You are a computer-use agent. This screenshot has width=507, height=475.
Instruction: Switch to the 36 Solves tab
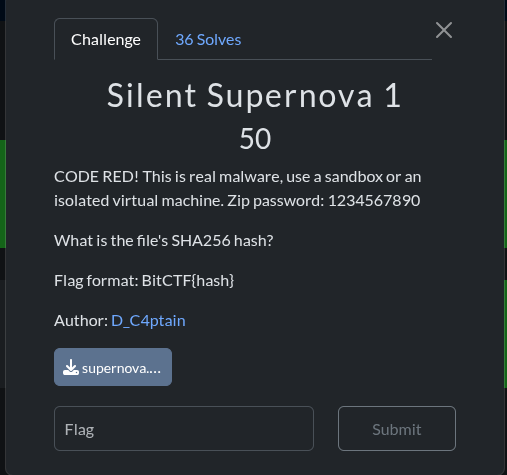(x=208, y=40)
